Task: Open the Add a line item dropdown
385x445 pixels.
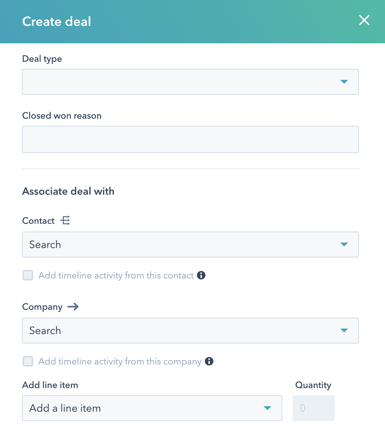Action: pyautogui.click(x=152, y=408)
